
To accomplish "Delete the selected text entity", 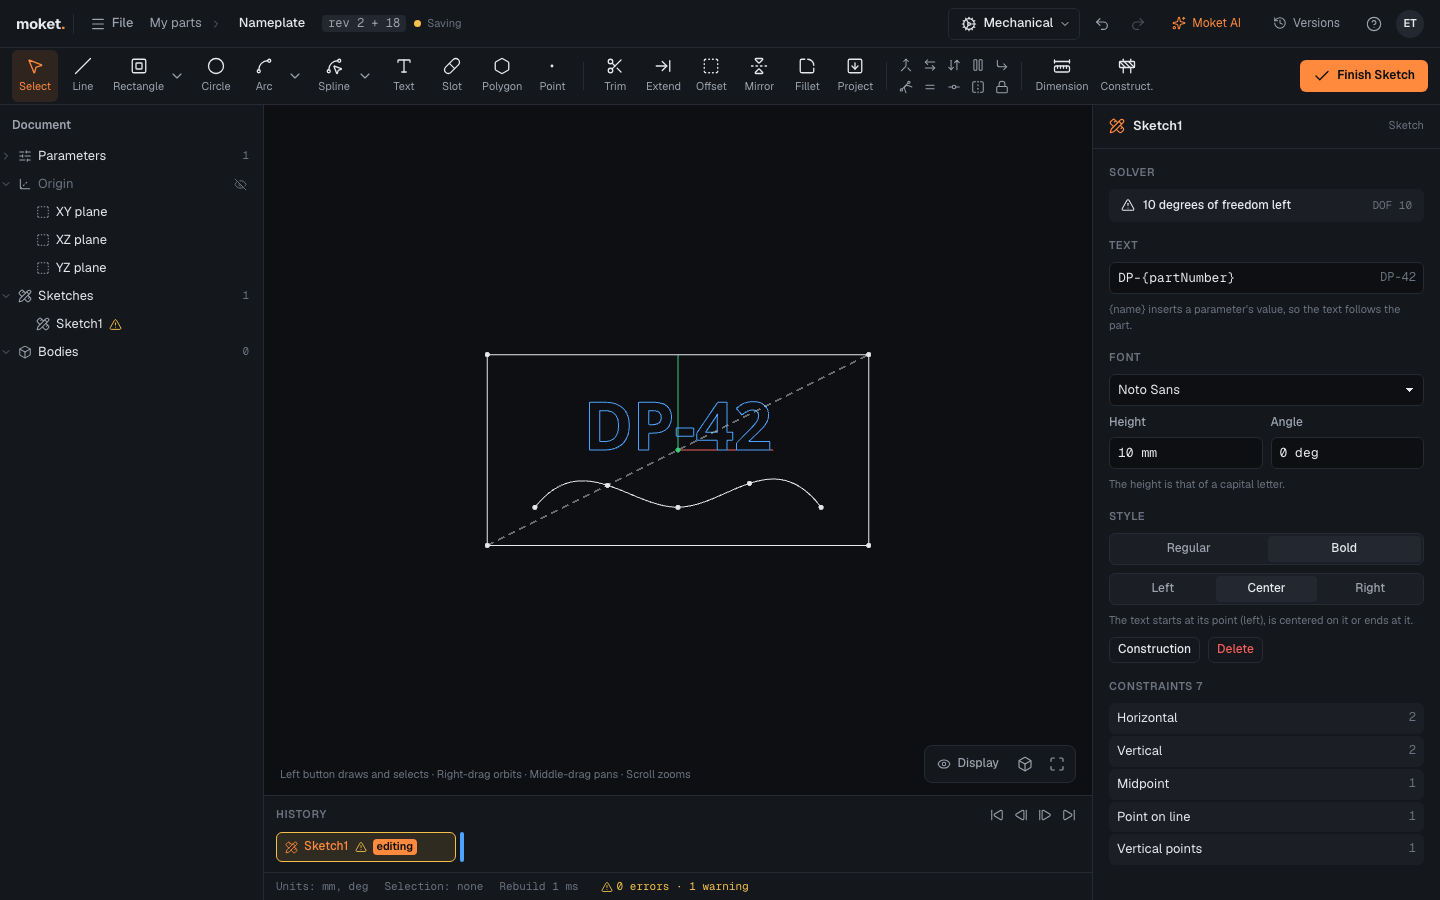I will [x=1235, y=649].
